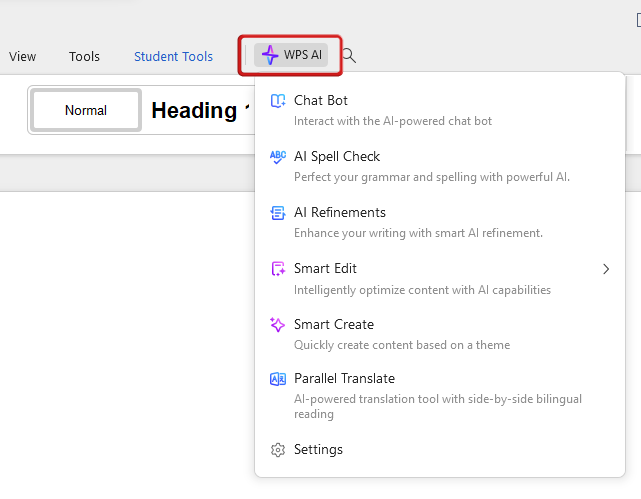Expand the Smart Edit submenu arrow
The image size is (641, 499).
[x=606, y=269]
